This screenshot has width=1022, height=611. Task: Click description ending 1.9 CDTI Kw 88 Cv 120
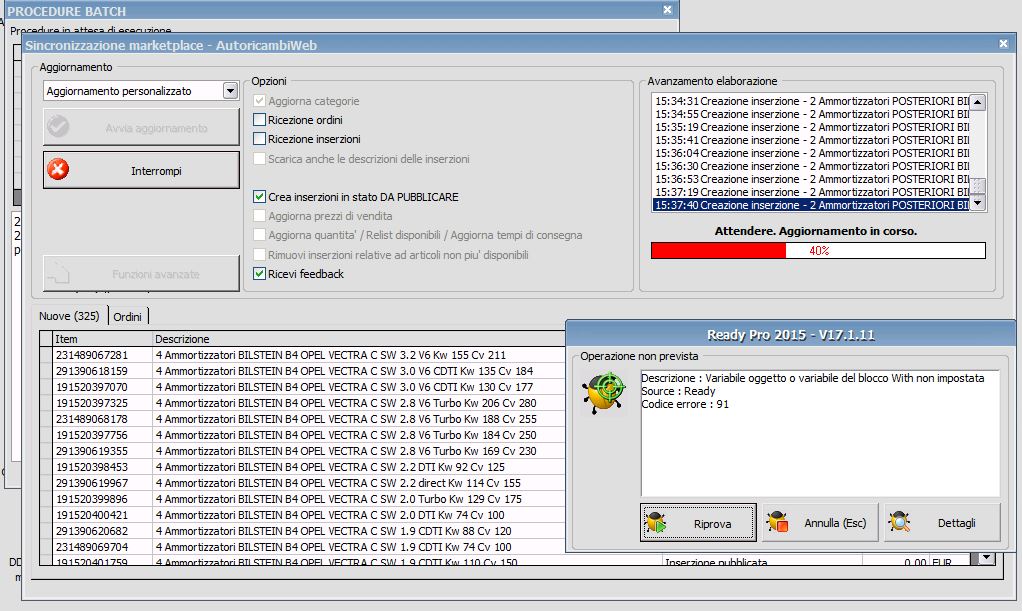click(x=333, y=531)
